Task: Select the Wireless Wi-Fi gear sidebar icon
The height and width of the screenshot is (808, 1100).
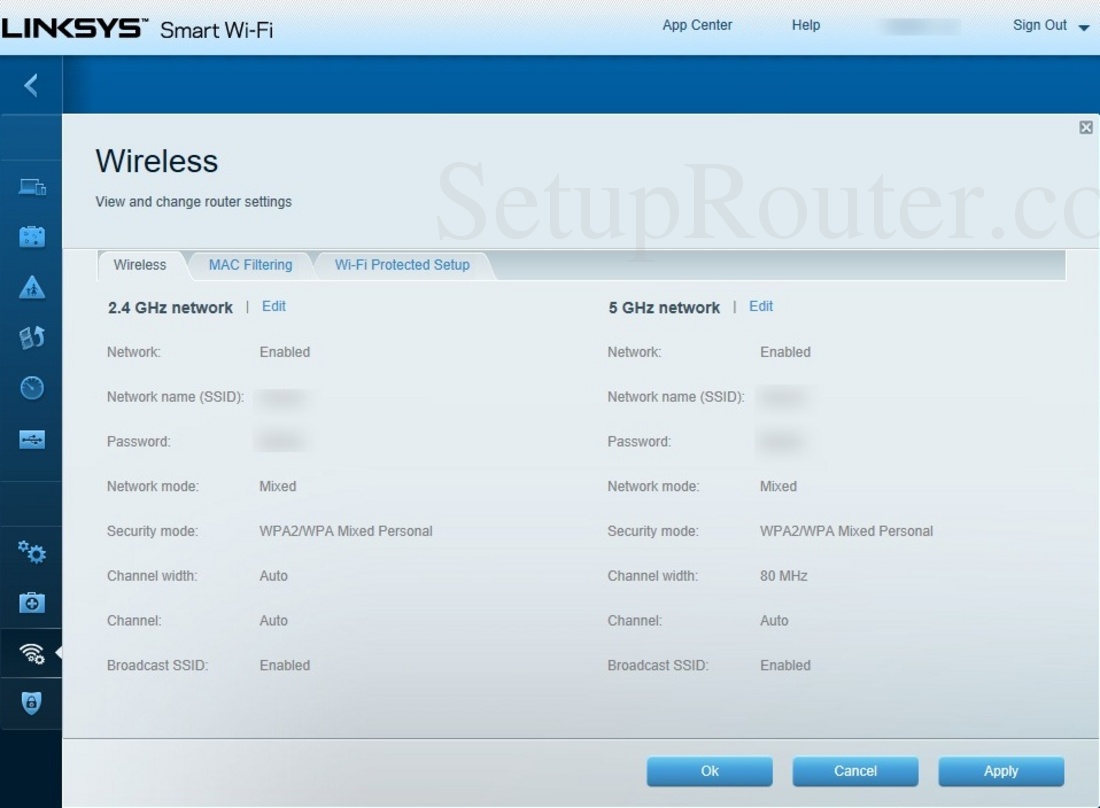Action: tap(32, 653)
